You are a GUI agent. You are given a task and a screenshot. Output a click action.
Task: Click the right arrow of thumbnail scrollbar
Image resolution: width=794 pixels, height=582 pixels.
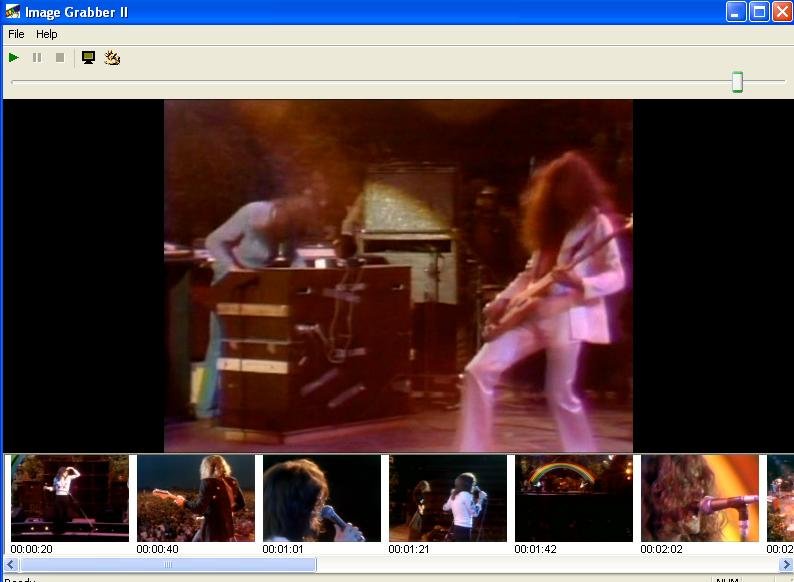786,564
